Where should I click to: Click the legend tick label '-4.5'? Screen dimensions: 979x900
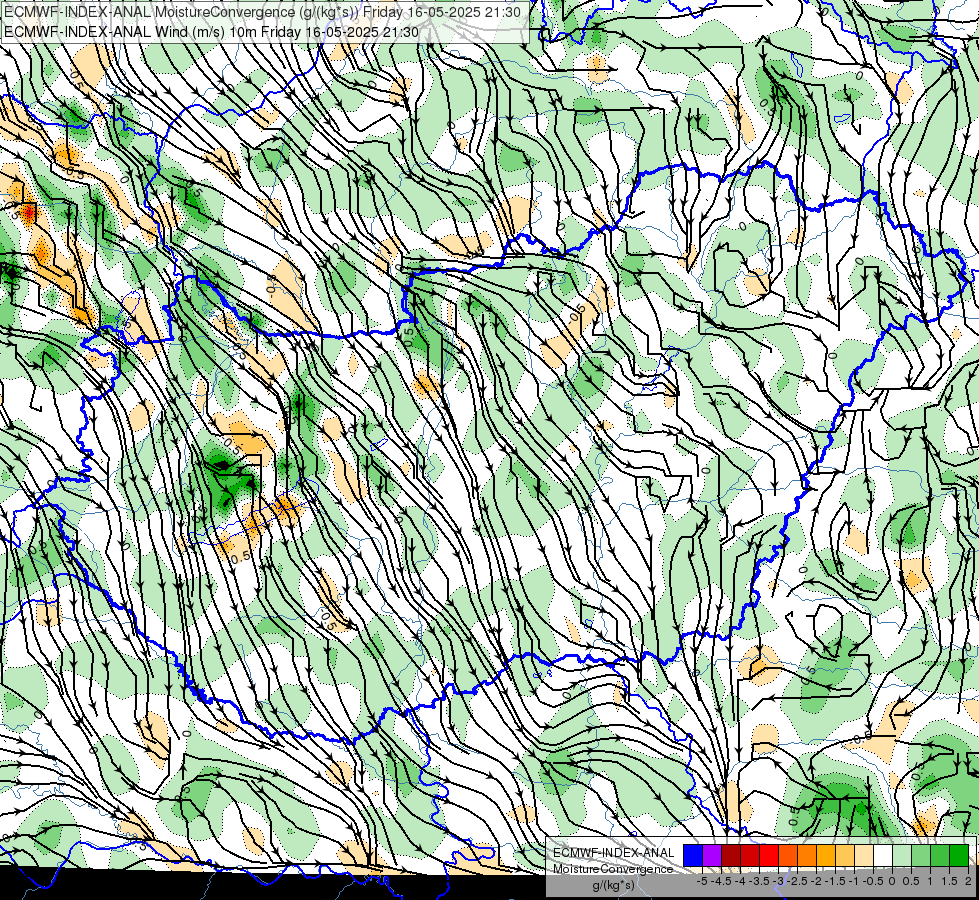point(721,881)
